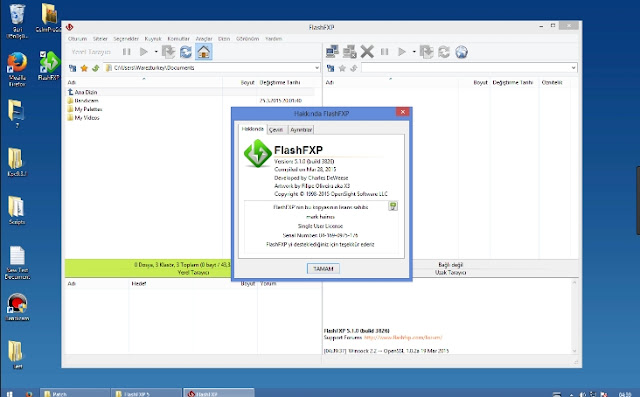Click the globe icon in remote toolbar

tap(461, 52)
